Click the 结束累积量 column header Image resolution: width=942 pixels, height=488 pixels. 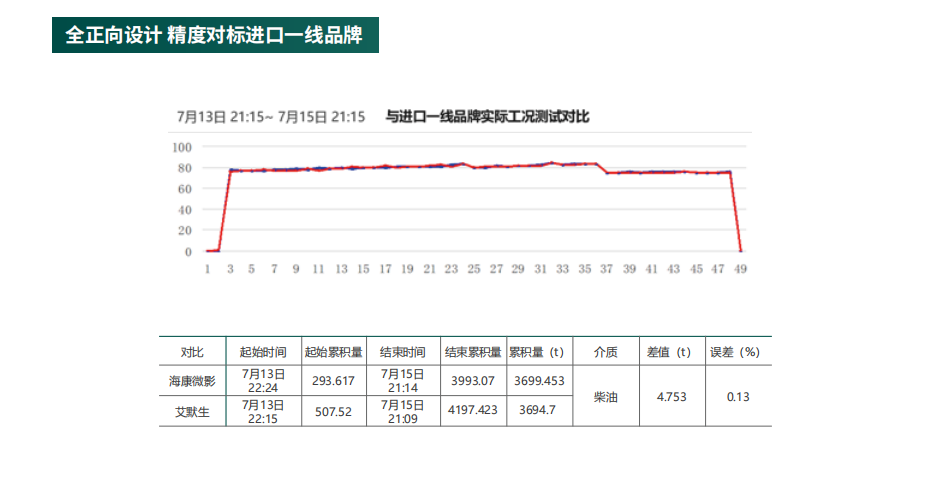coord(473,352)
